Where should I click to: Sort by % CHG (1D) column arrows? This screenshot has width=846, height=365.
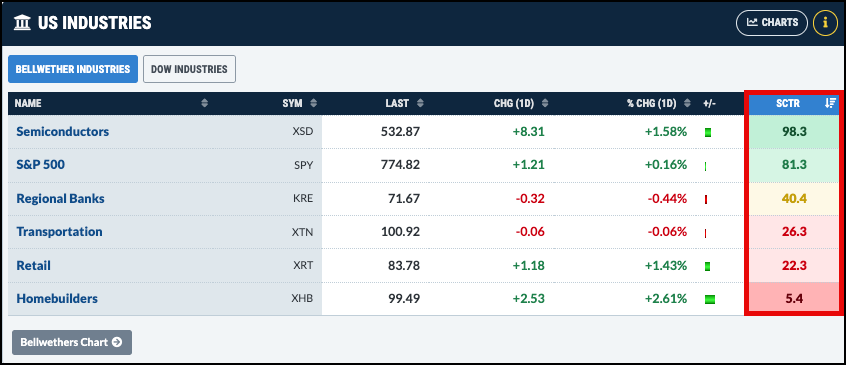pyautogui.click(x=687, y=104)
